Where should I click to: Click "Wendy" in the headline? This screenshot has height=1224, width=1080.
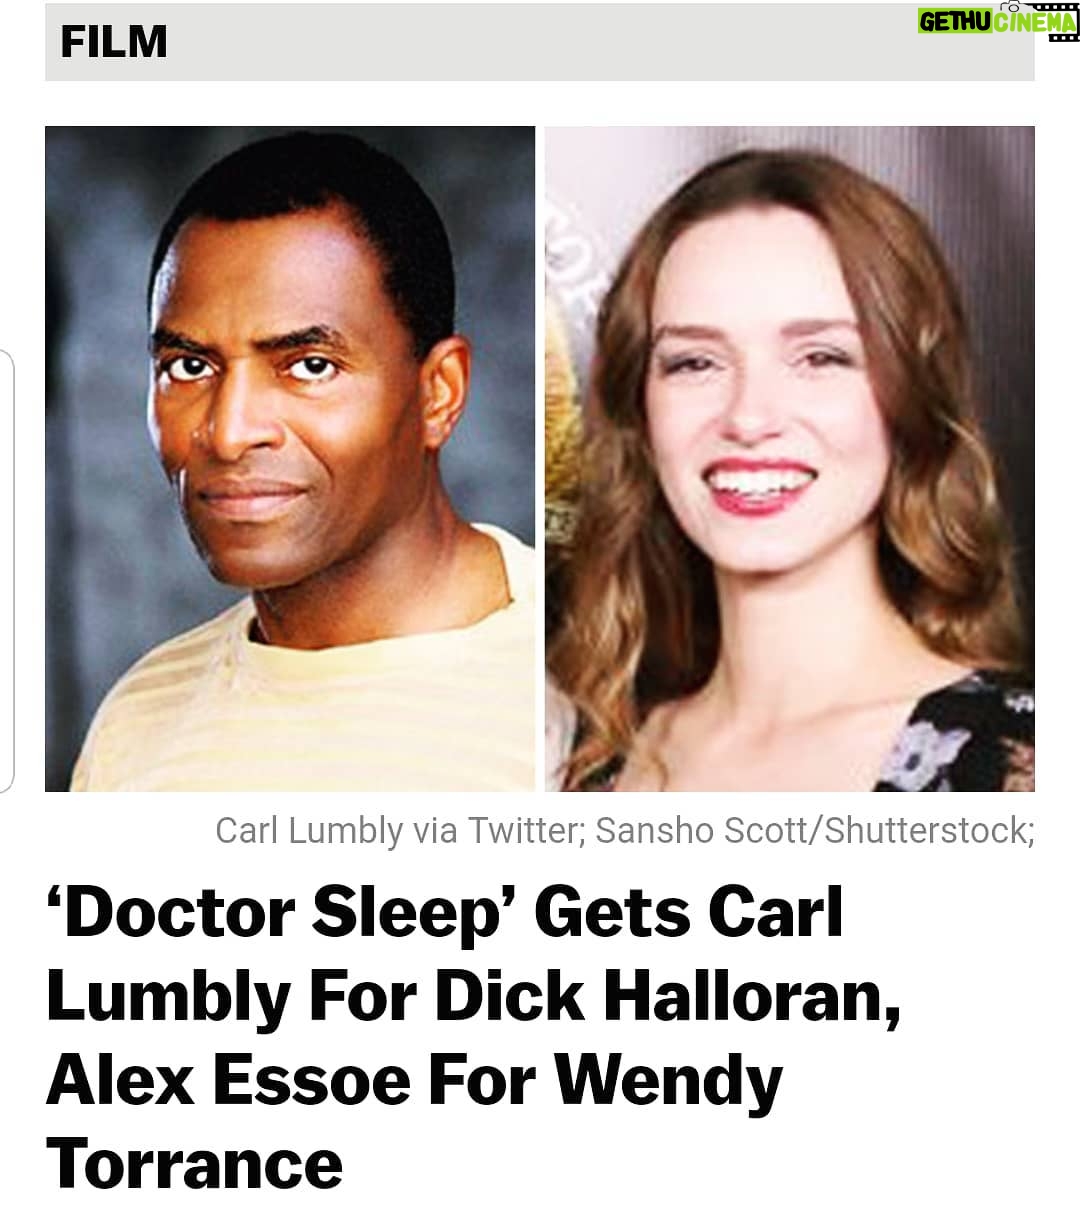click(668, 1084)
